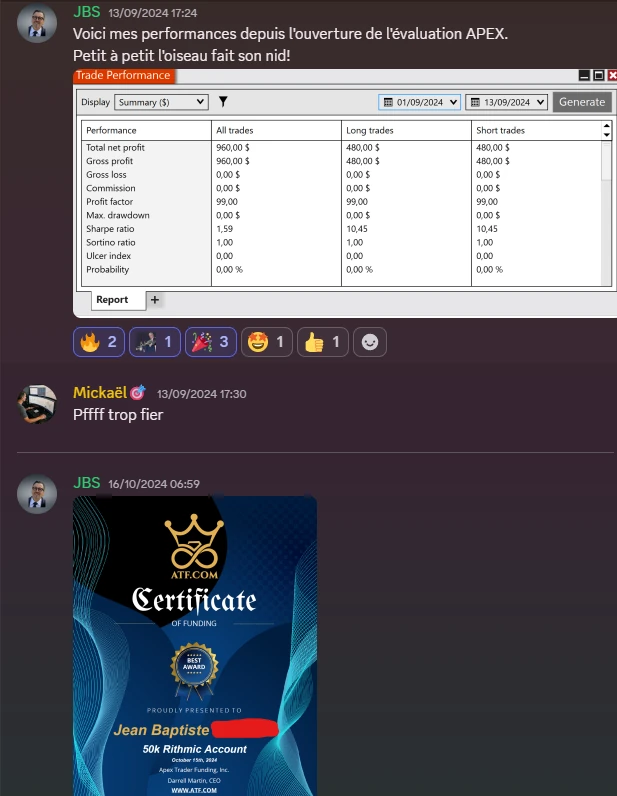
Task: Select the Ulcer index row label
Action: coord(108,256)
